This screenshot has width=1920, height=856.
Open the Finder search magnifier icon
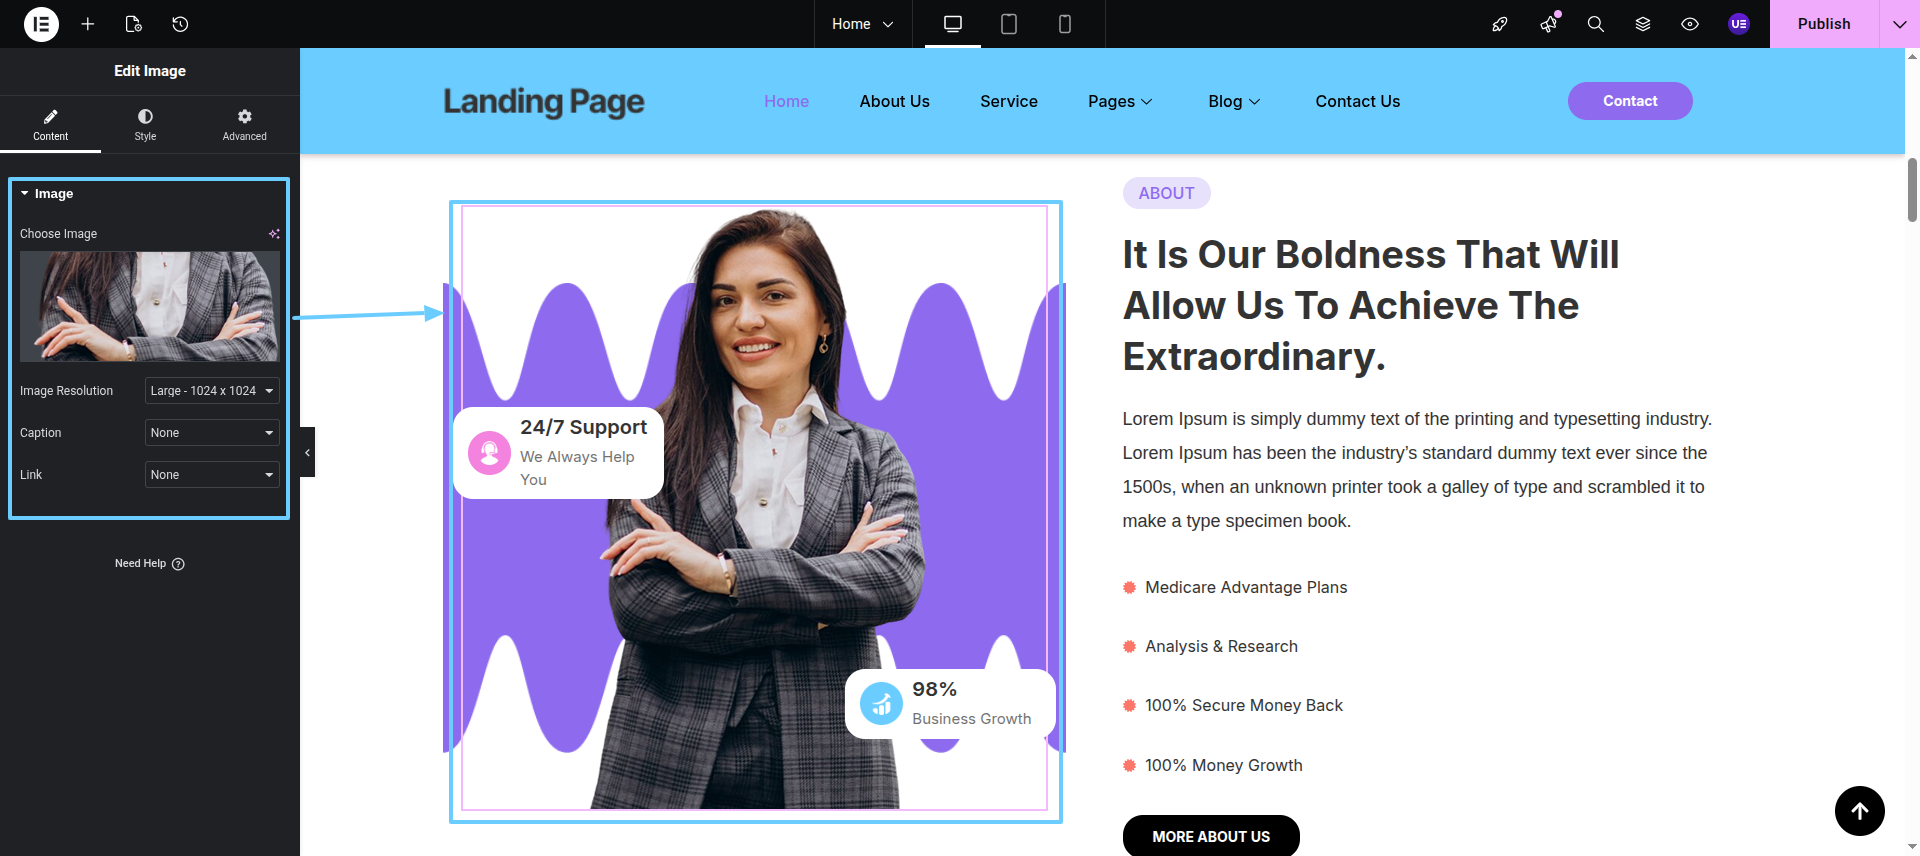(x=1596, y=24)
